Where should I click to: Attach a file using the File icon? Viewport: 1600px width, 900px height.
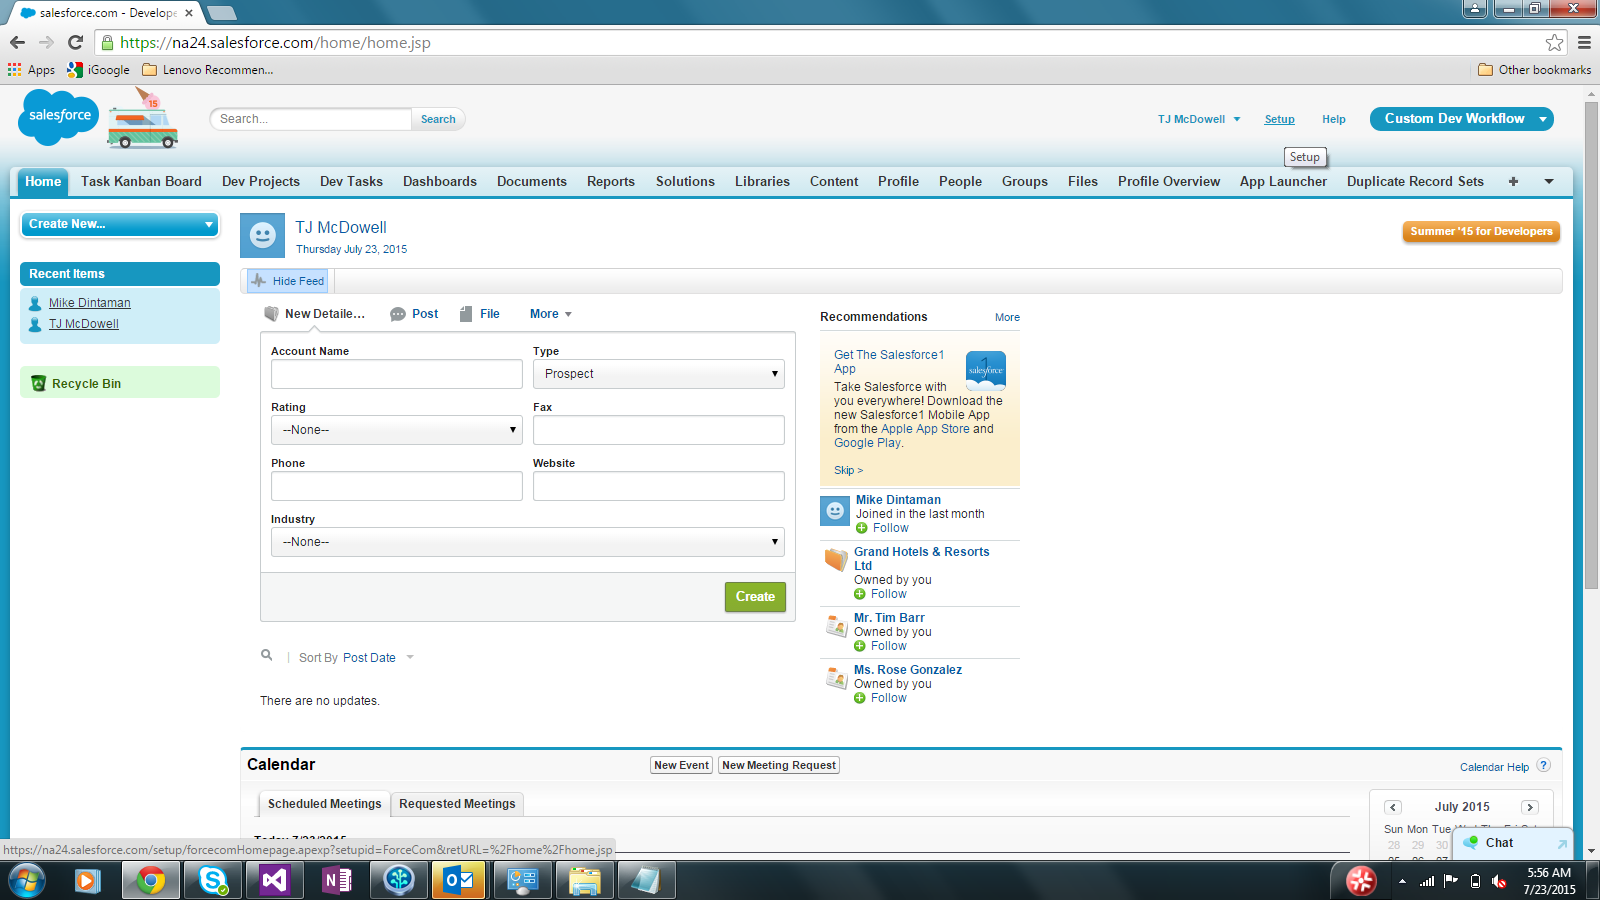click(465, 313)
